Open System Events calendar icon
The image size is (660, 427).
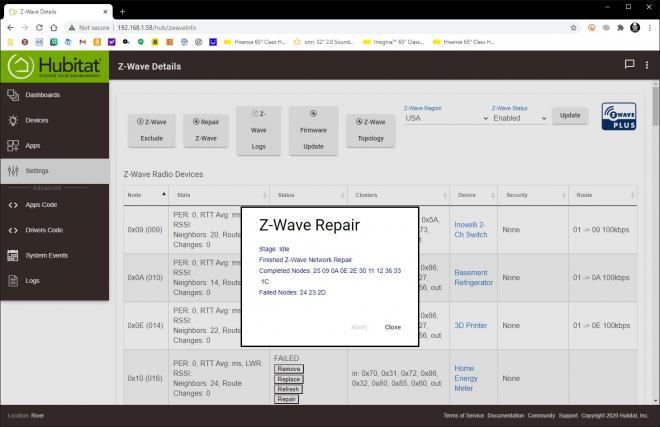[x=13, y=255]
